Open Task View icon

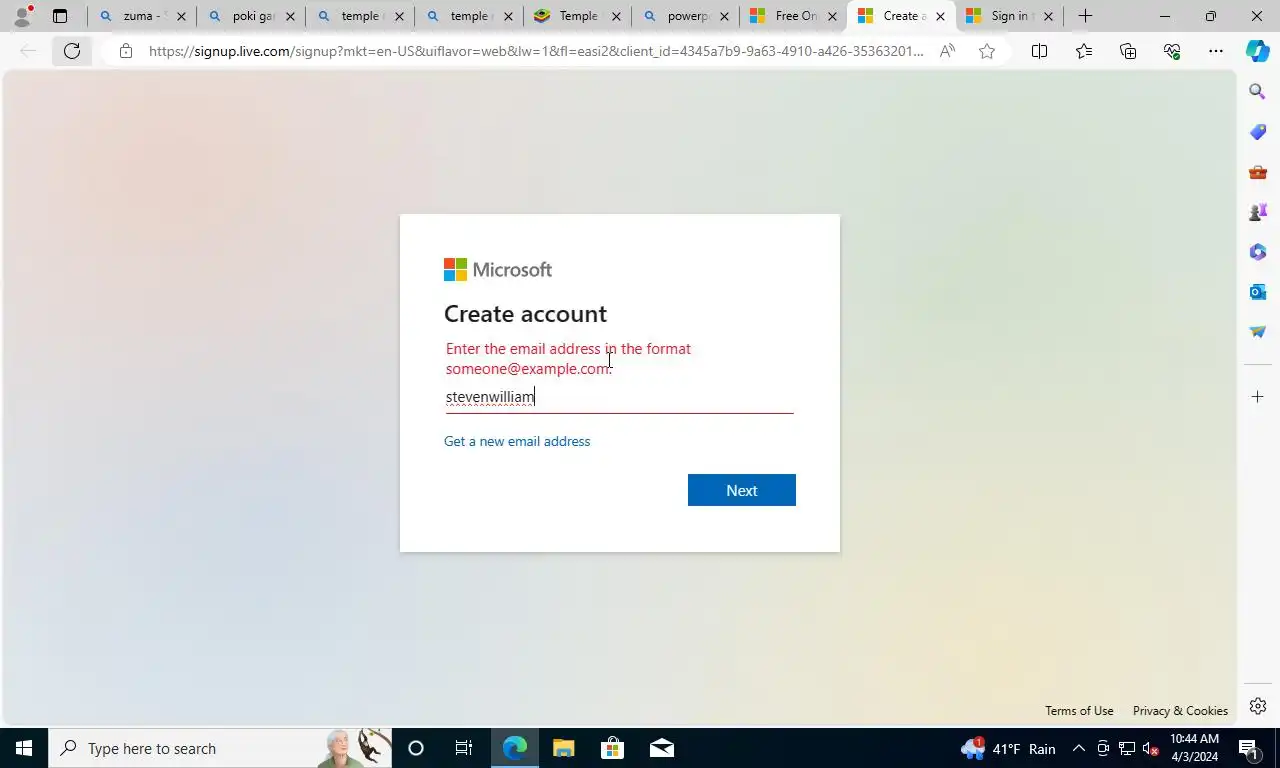[464, 748]
